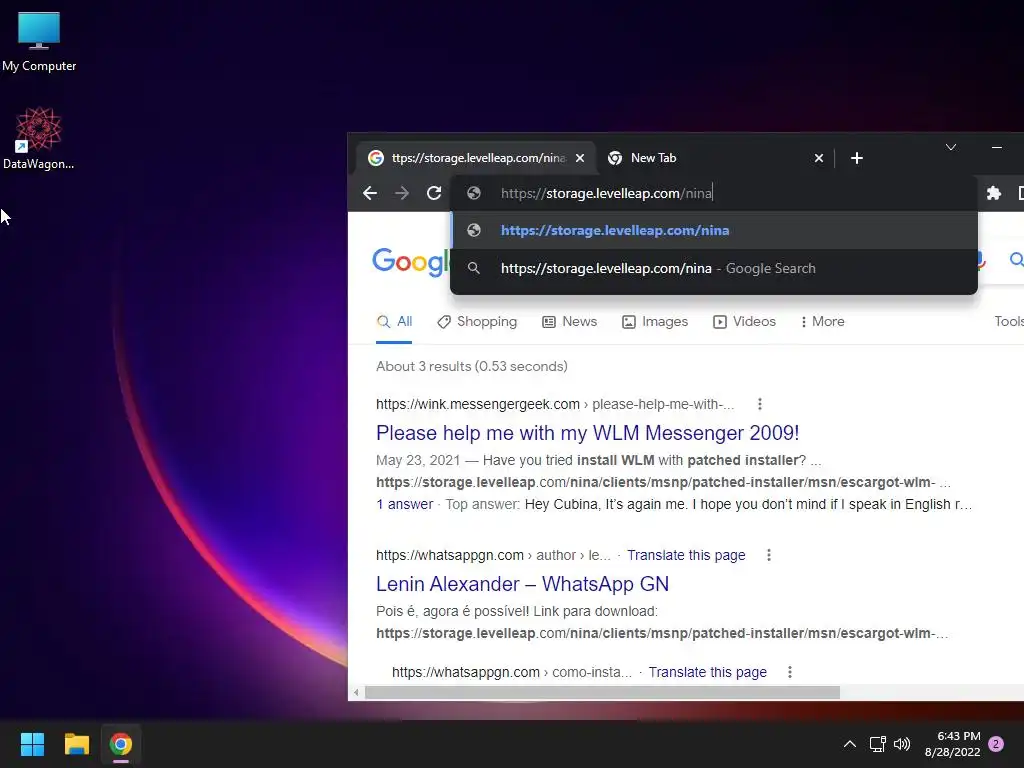Open a new tab with plus button

coord(857,158)
